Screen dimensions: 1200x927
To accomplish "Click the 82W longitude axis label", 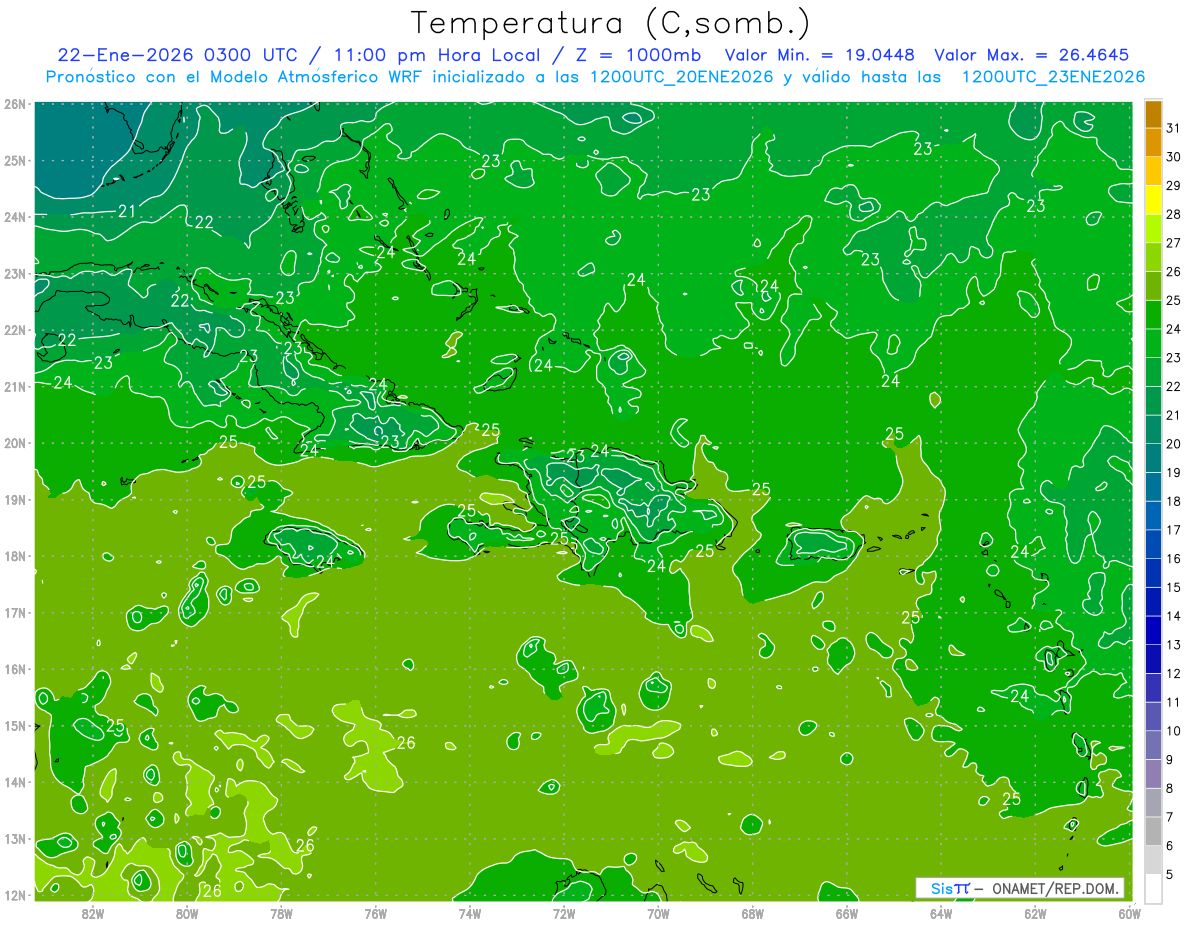I will 93,912.
